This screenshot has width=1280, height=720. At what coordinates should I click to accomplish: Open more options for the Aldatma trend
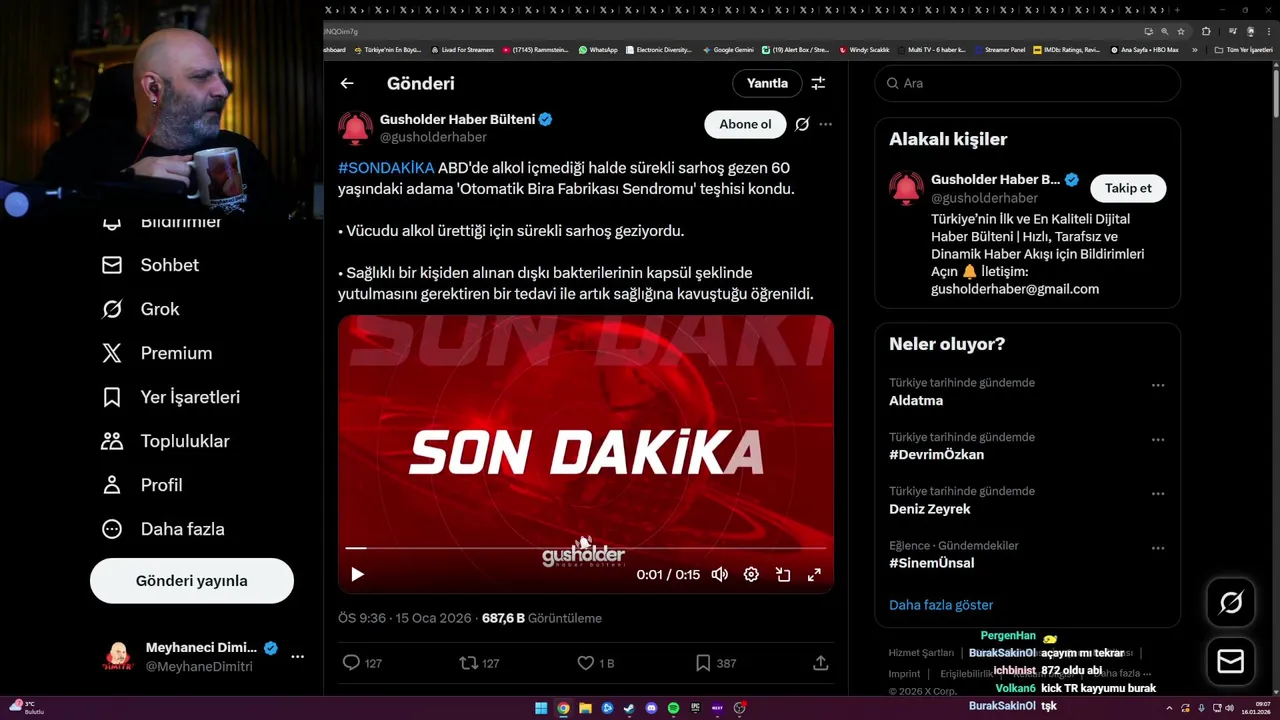tap(1157, 385)
